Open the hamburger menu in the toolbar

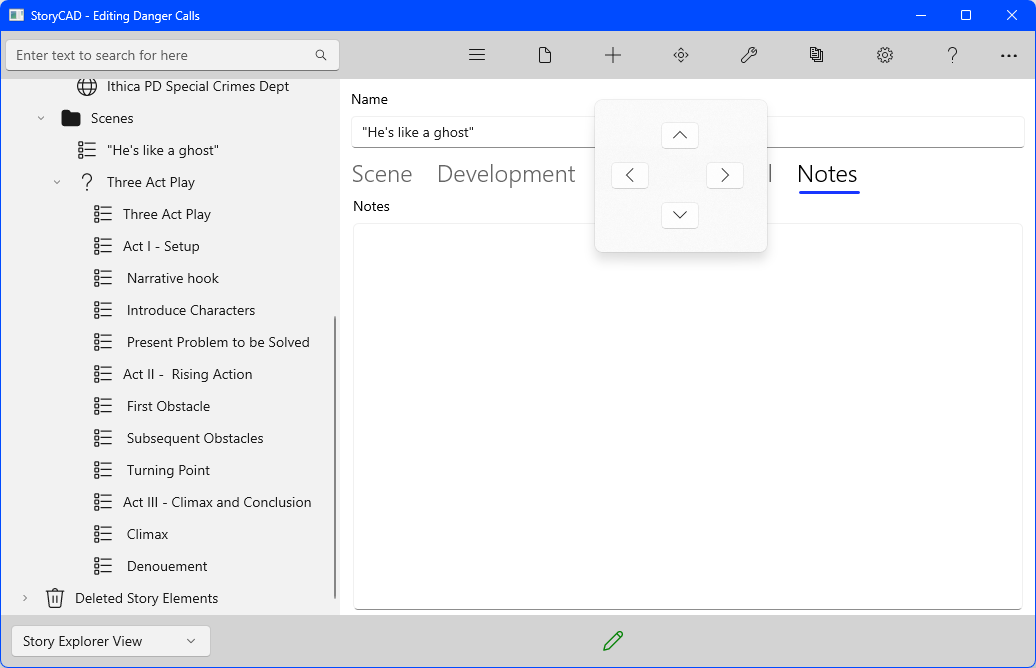[x=477, y=55]
